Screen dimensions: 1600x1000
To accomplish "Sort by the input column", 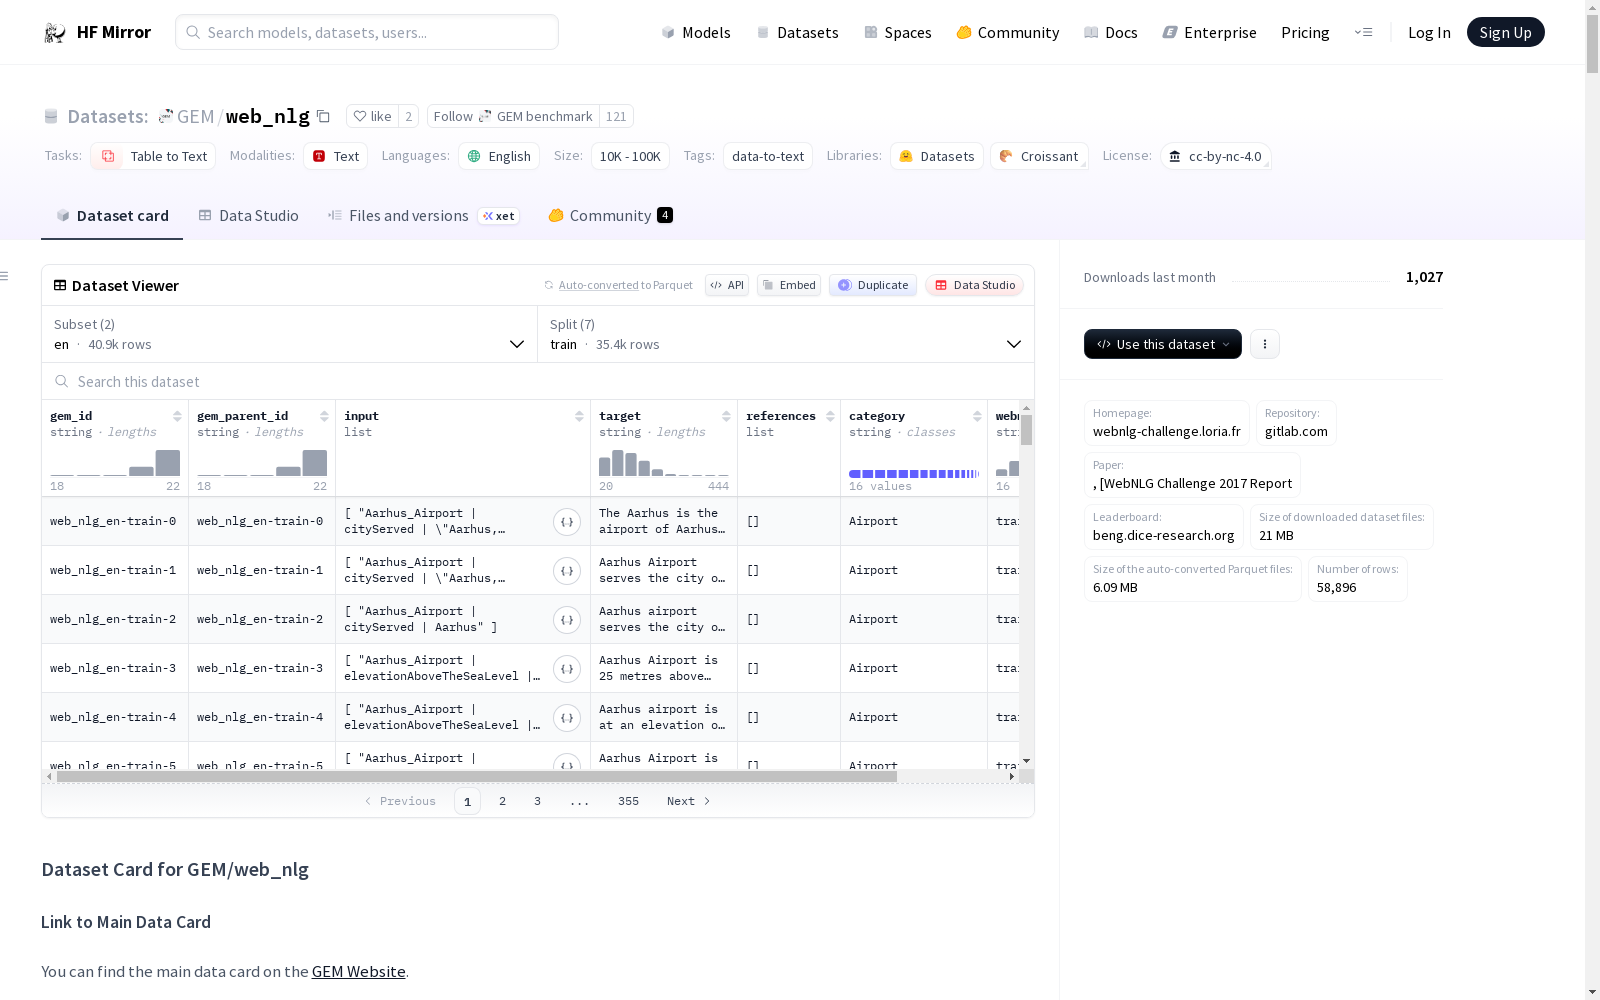I will (579, 416).
